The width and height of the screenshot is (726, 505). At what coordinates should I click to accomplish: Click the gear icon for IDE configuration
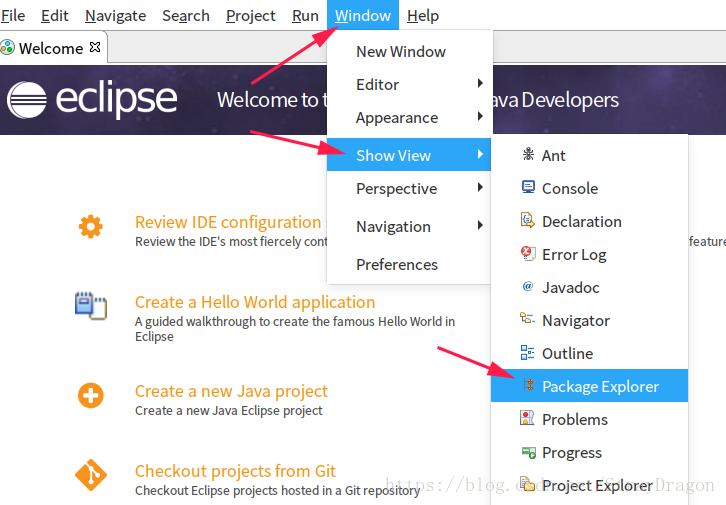[90, 227]
